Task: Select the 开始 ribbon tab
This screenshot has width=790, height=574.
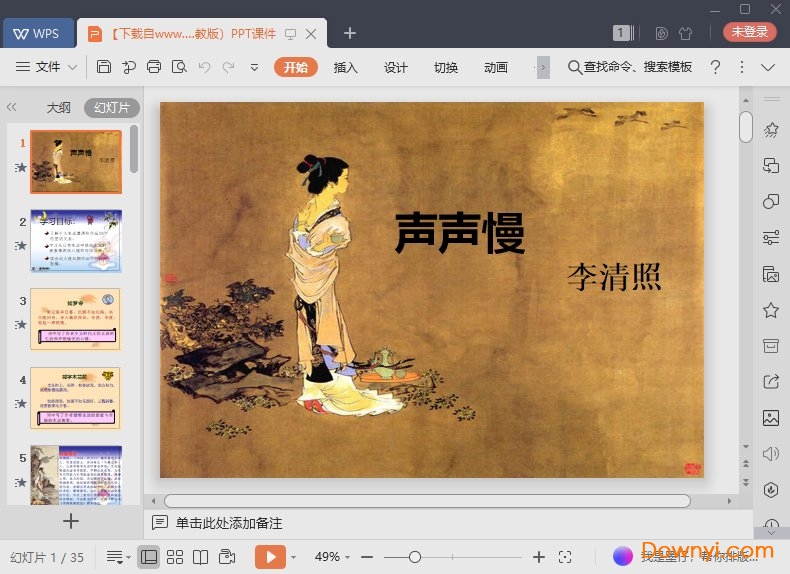Action: [296, 67]
